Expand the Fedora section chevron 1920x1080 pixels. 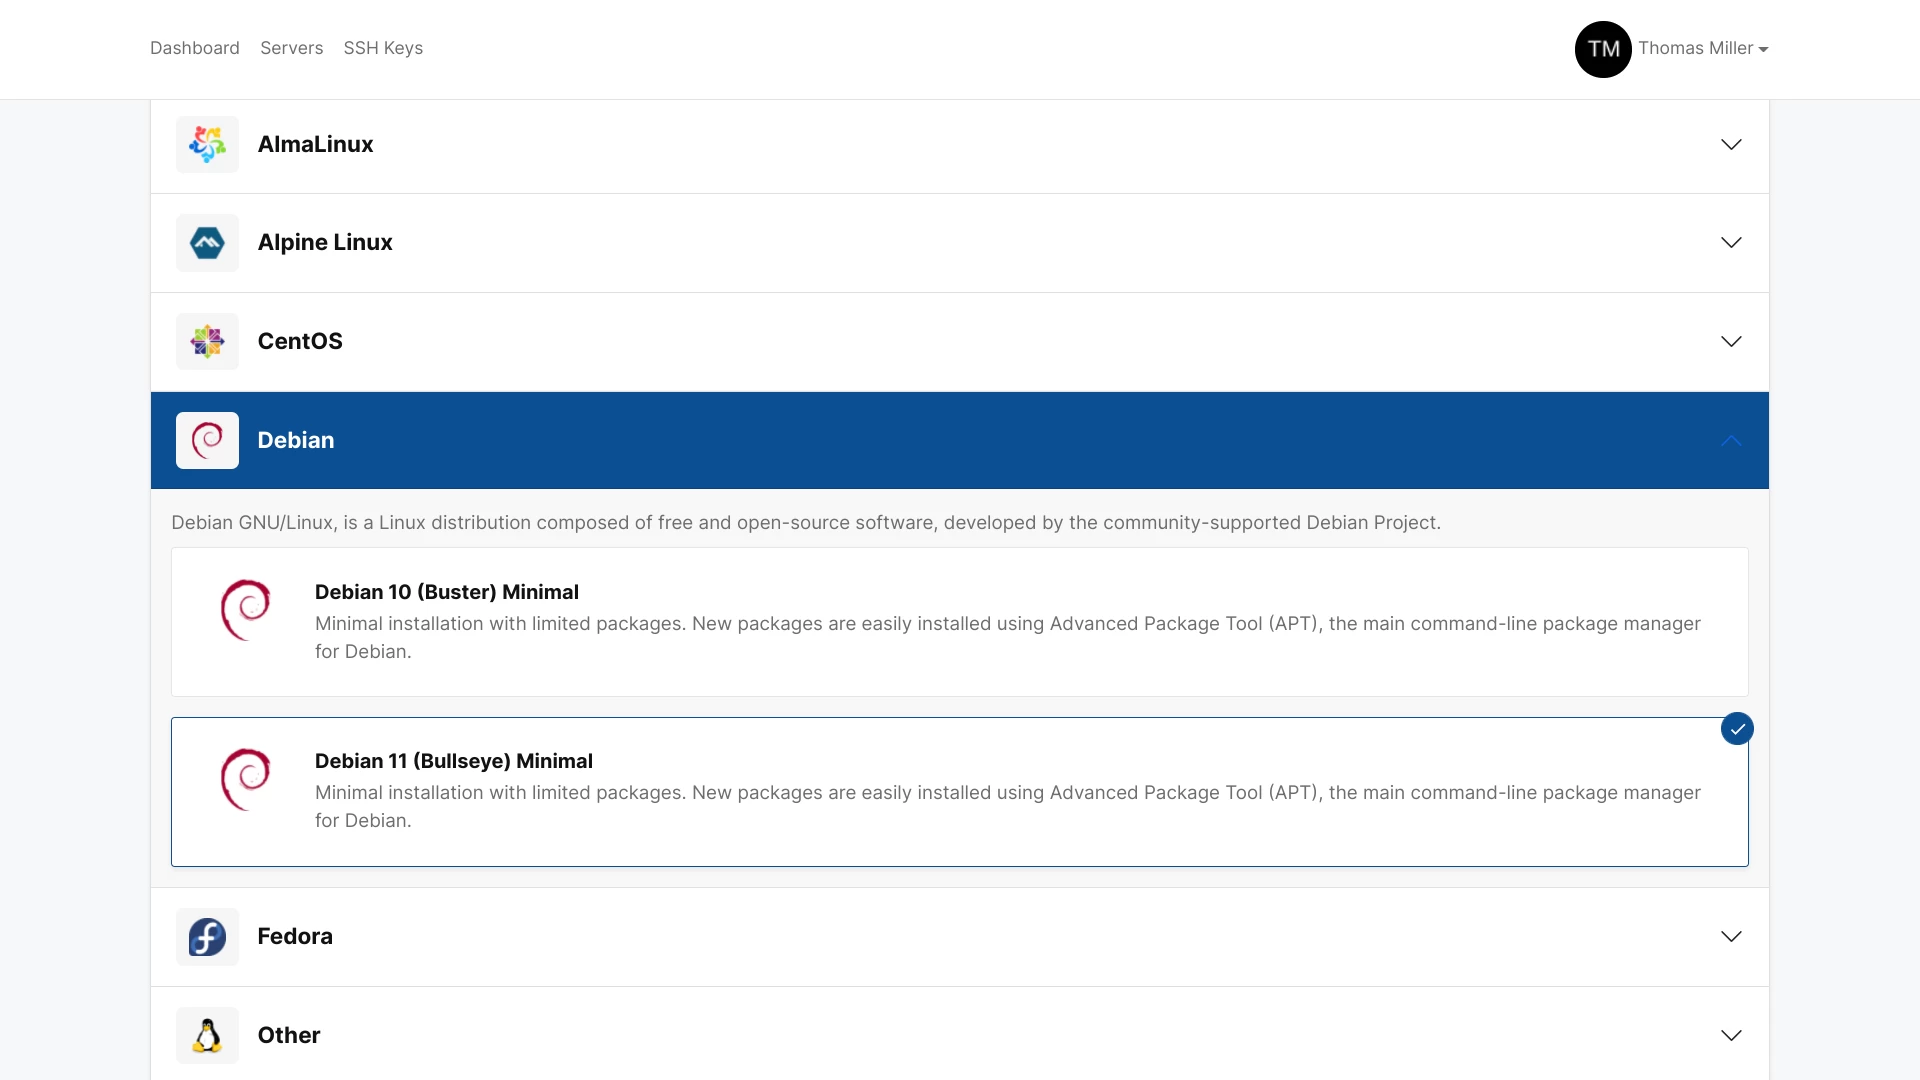pos(1731,937)
